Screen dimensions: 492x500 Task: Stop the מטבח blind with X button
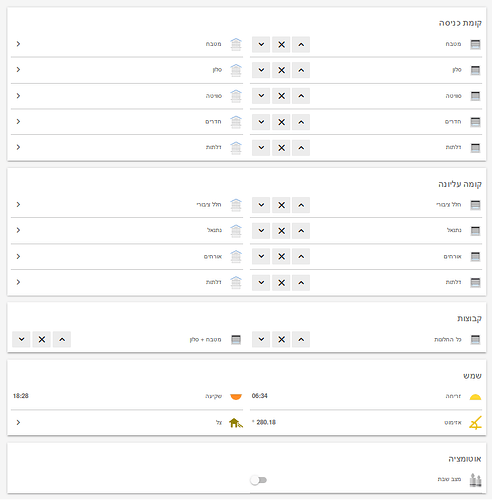[281, 44]
